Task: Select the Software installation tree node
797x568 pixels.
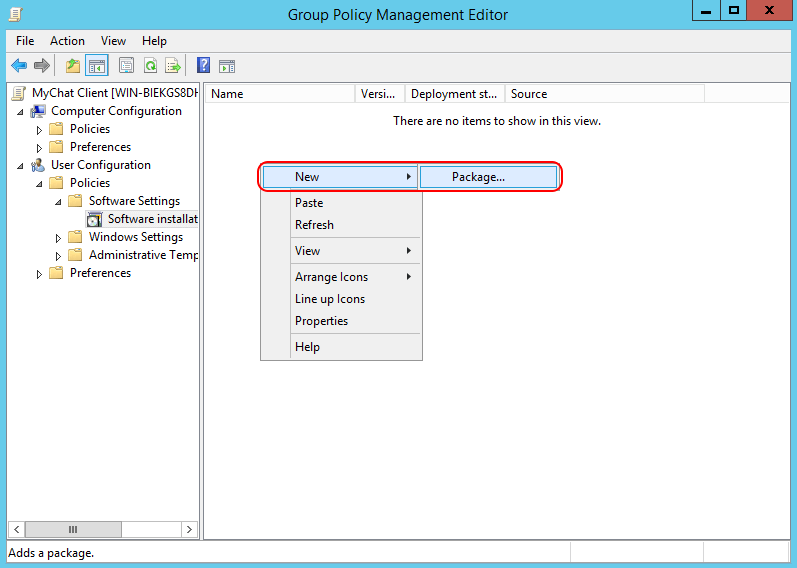Action: click(152, 219)
